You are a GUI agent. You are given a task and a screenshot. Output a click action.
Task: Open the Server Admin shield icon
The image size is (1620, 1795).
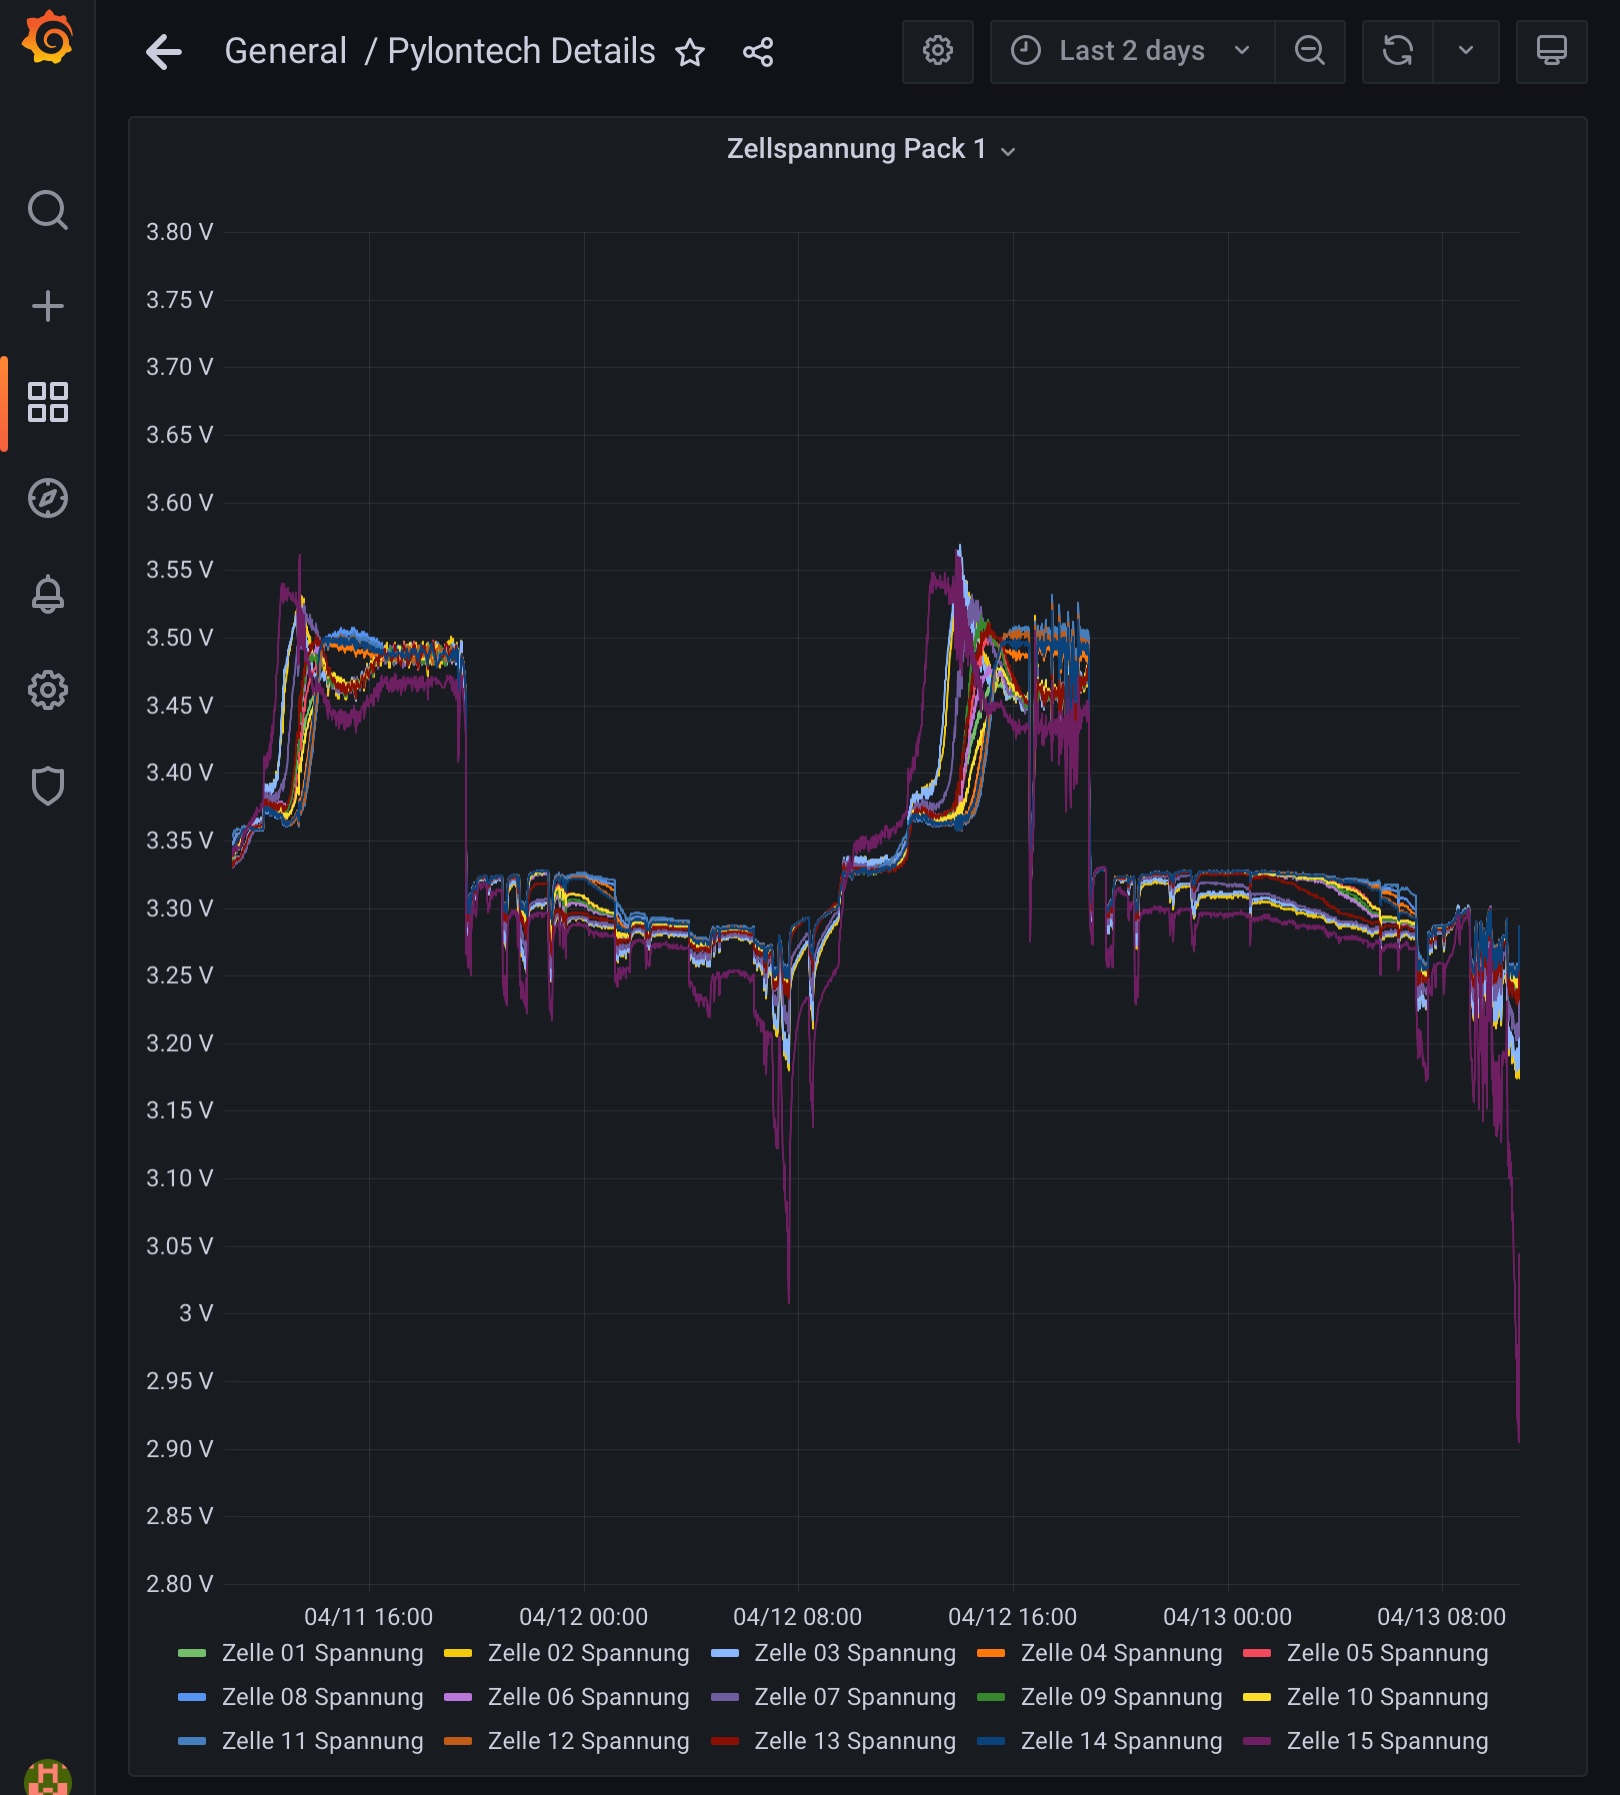coord(47,786)
